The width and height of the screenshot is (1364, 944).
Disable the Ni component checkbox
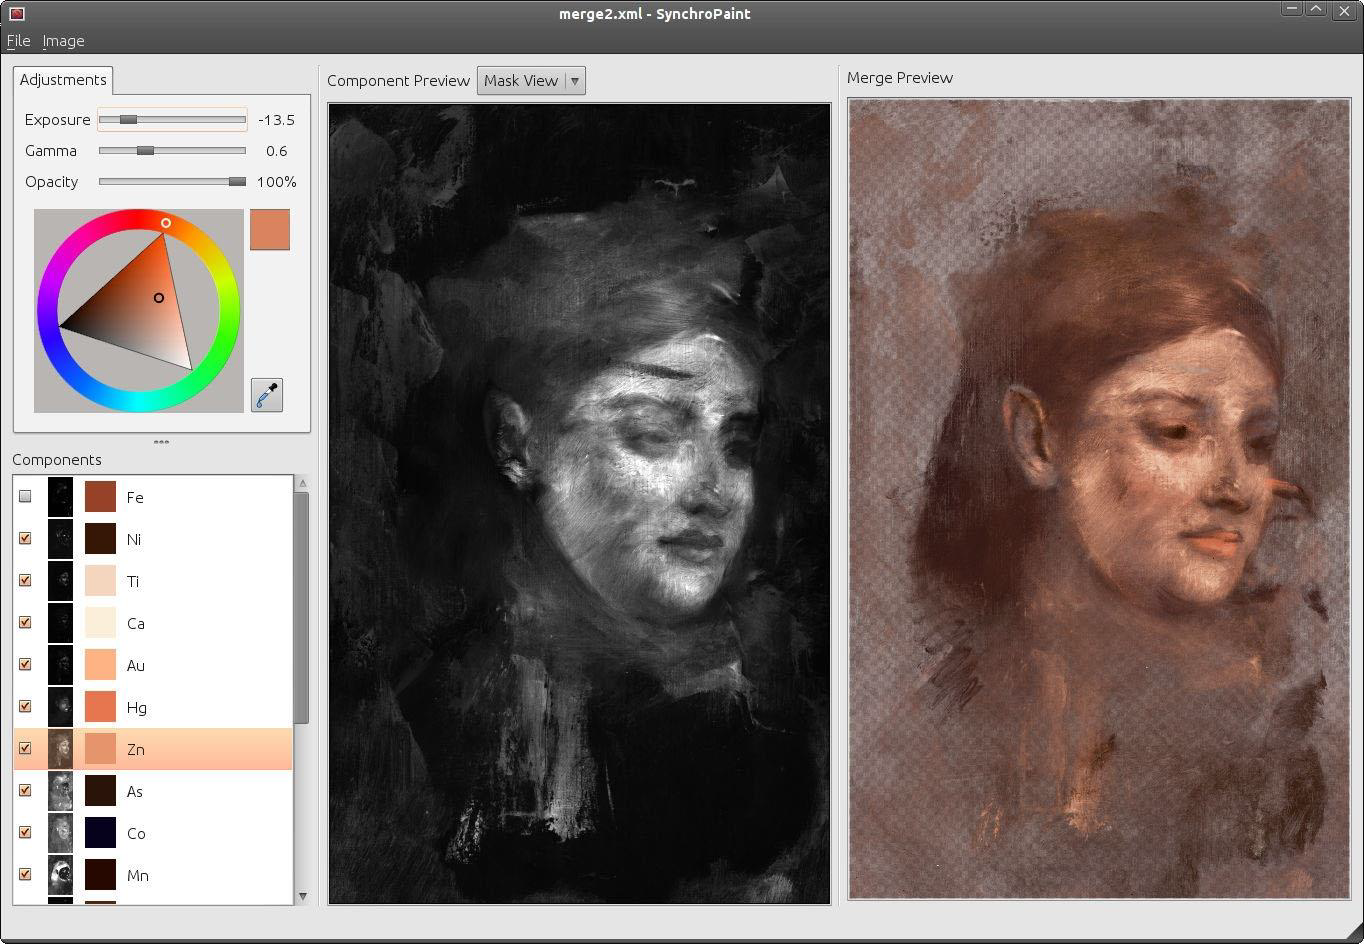coord(25,538)
